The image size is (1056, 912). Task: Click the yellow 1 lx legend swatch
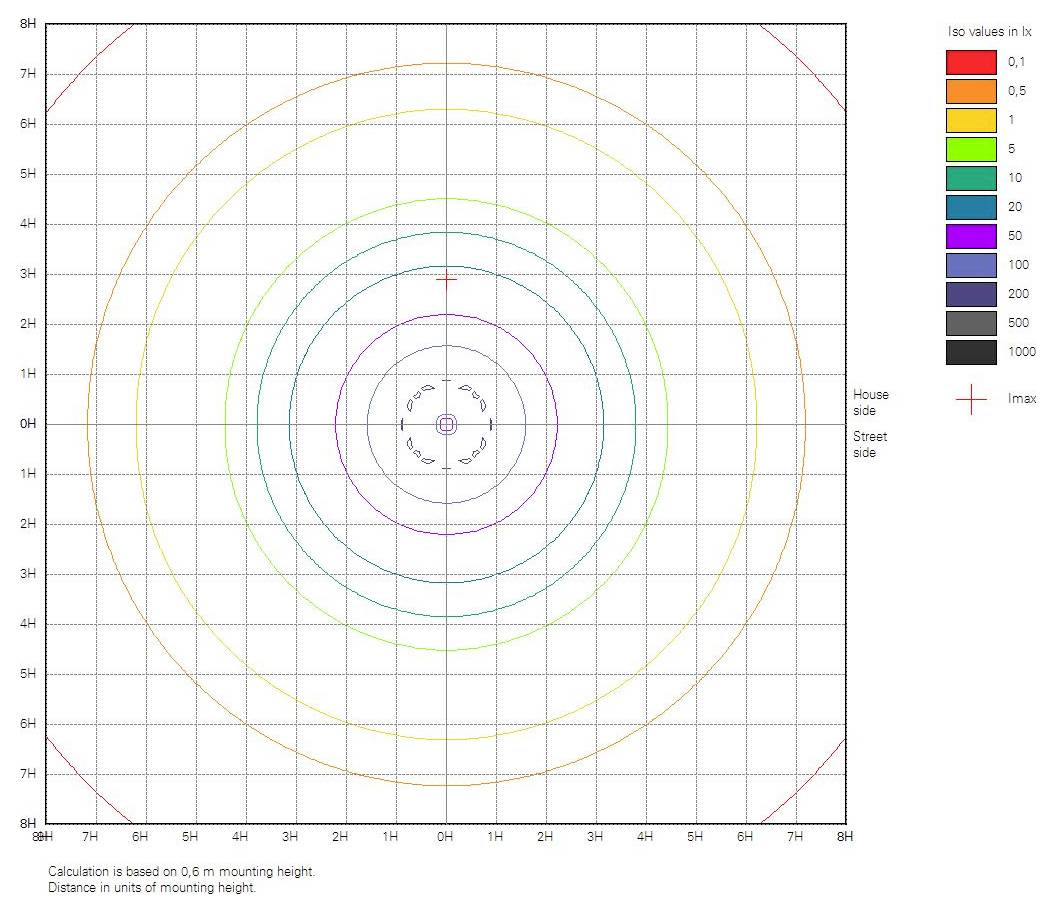point(971,120)
